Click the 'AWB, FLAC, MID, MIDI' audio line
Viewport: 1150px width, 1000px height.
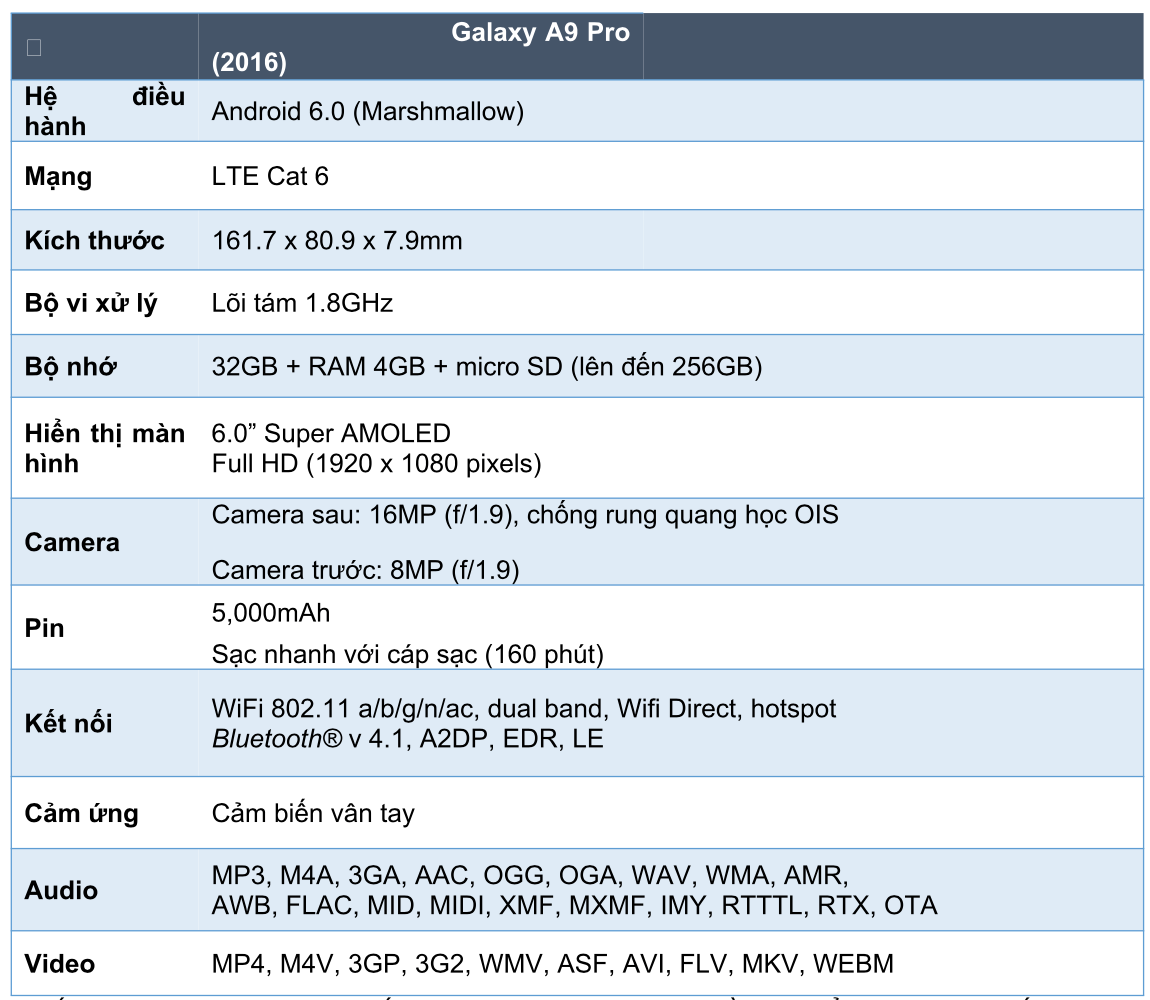click(x=574, y=905)
